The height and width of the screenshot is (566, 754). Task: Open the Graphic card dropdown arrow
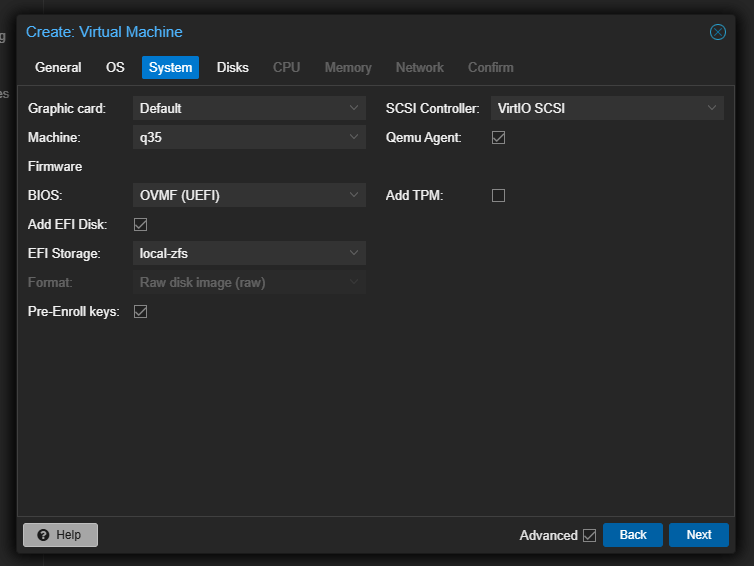tap(354, 108)
